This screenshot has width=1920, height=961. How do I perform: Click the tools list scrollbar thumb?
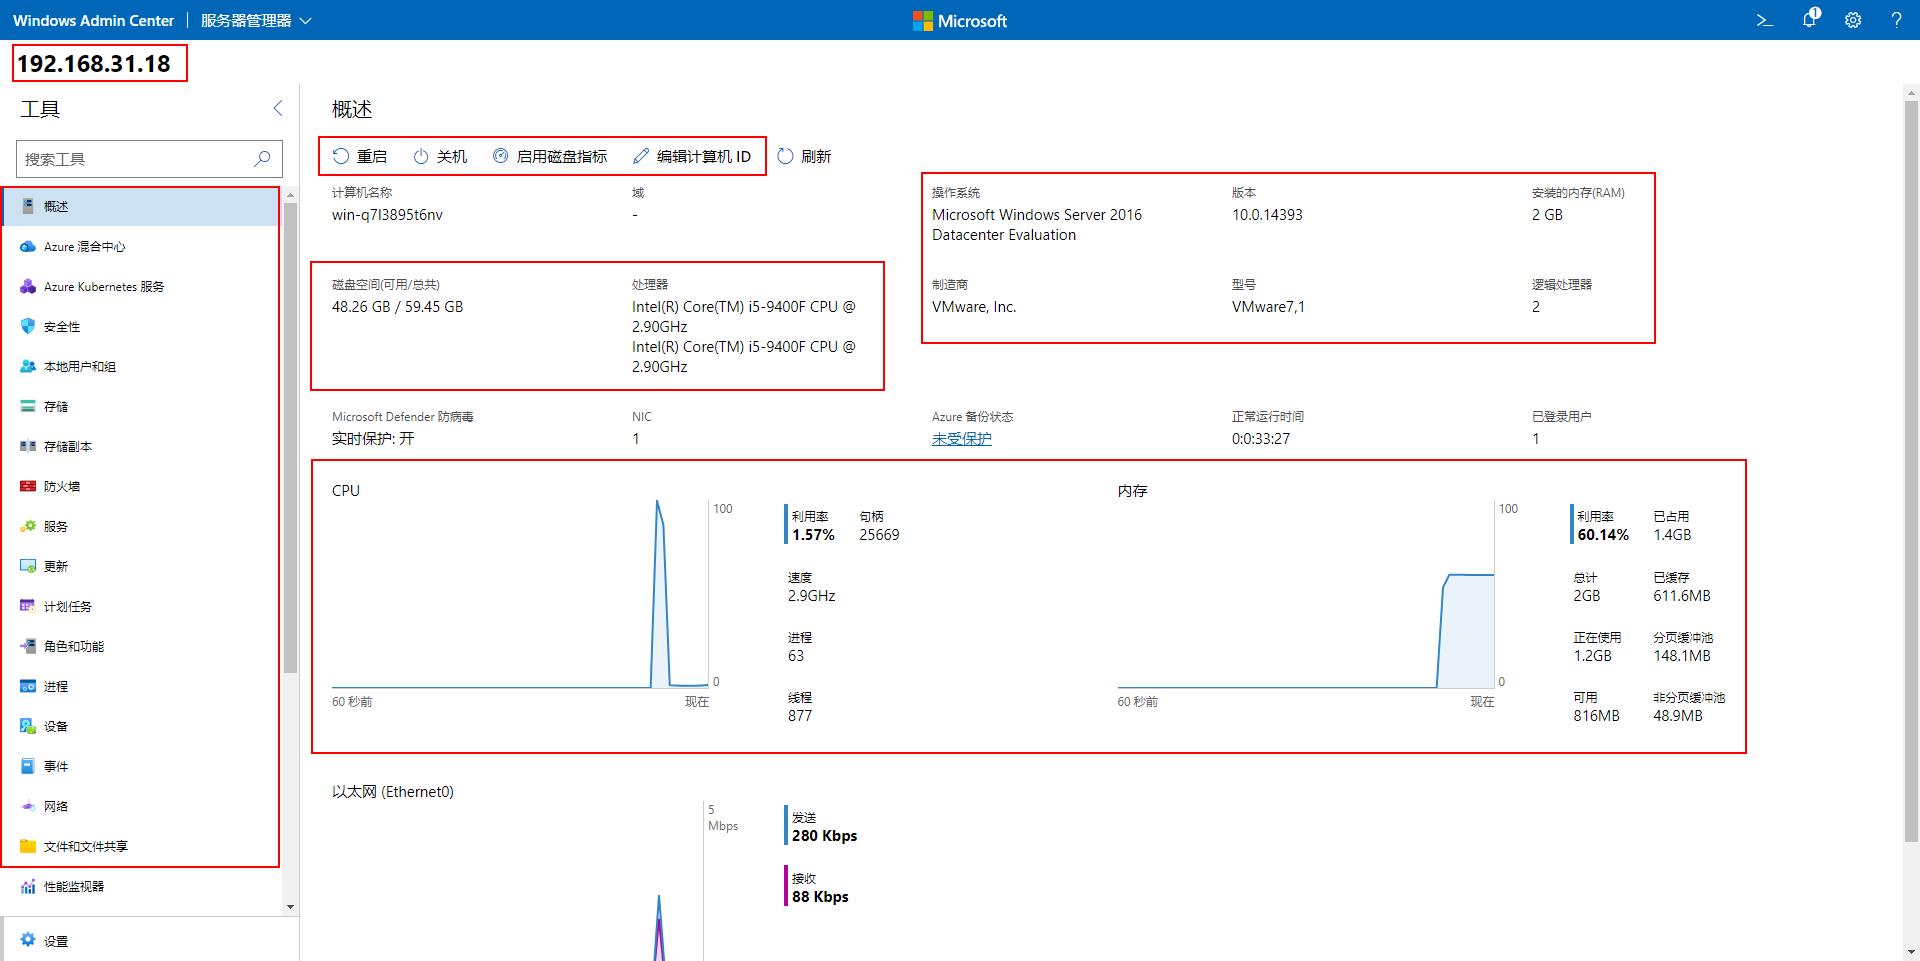[290, 438]
